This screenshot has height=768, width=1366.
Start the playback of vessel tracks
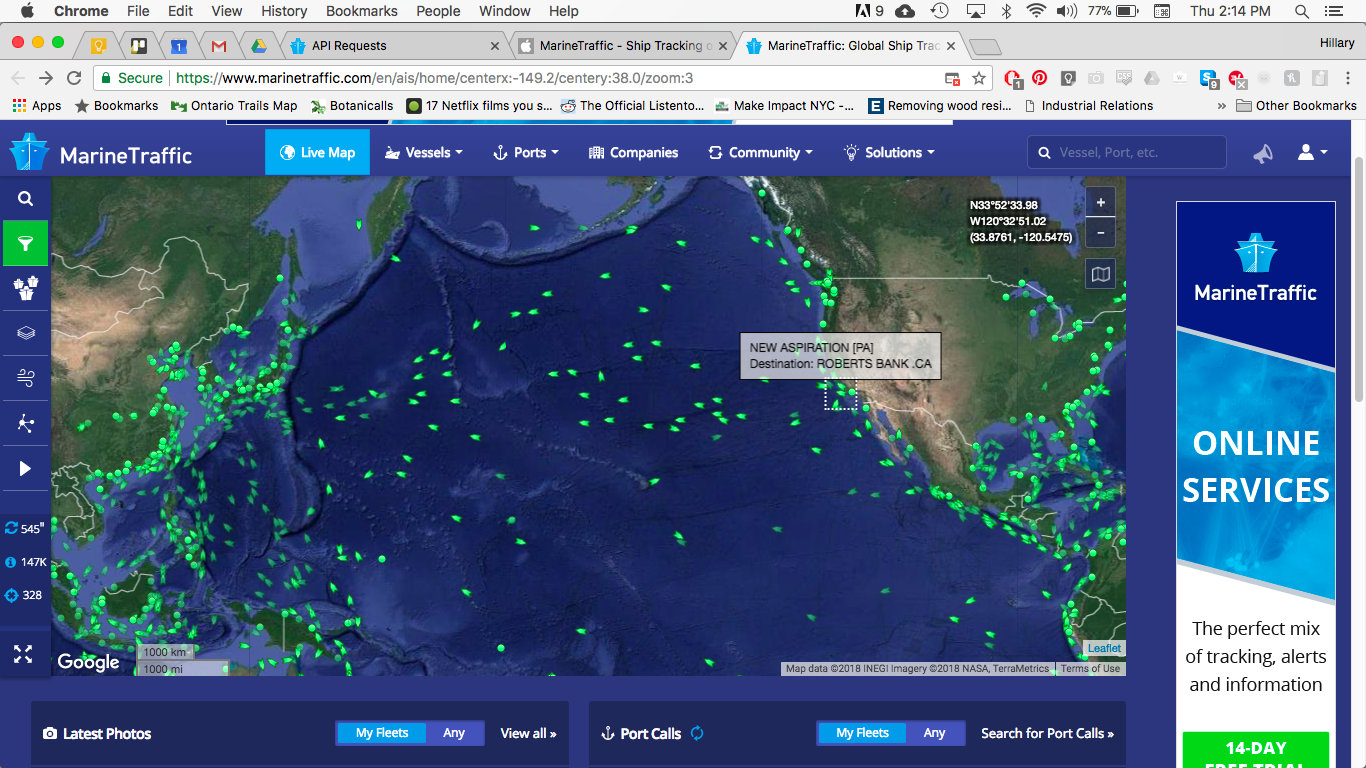25,468
